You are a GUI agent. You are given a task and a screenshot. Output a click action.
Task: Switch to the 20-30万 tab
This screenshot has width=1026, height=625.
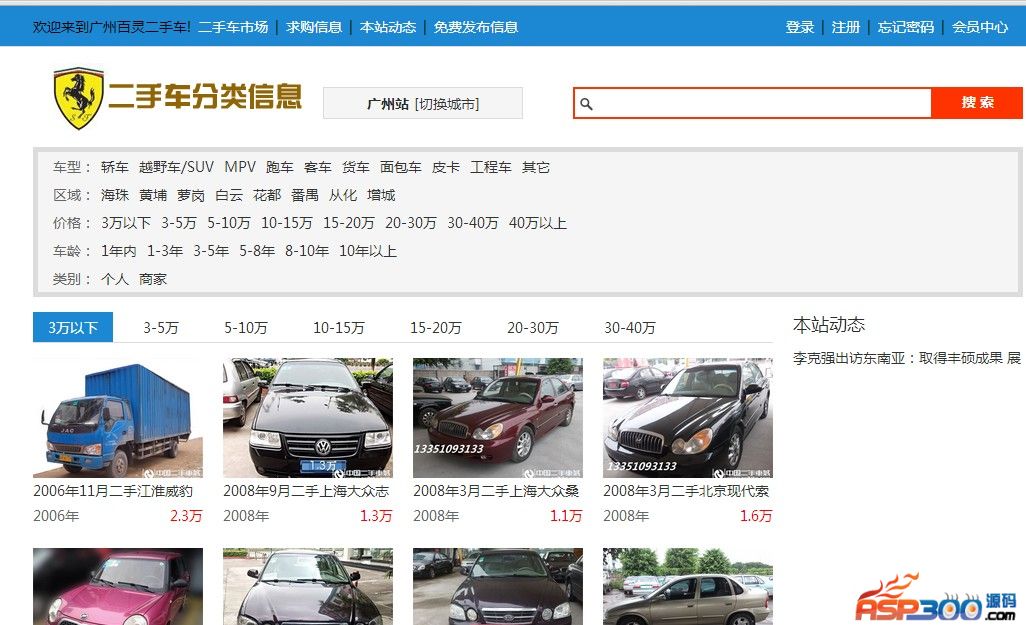pyautogui.click(x=533, y=327)
